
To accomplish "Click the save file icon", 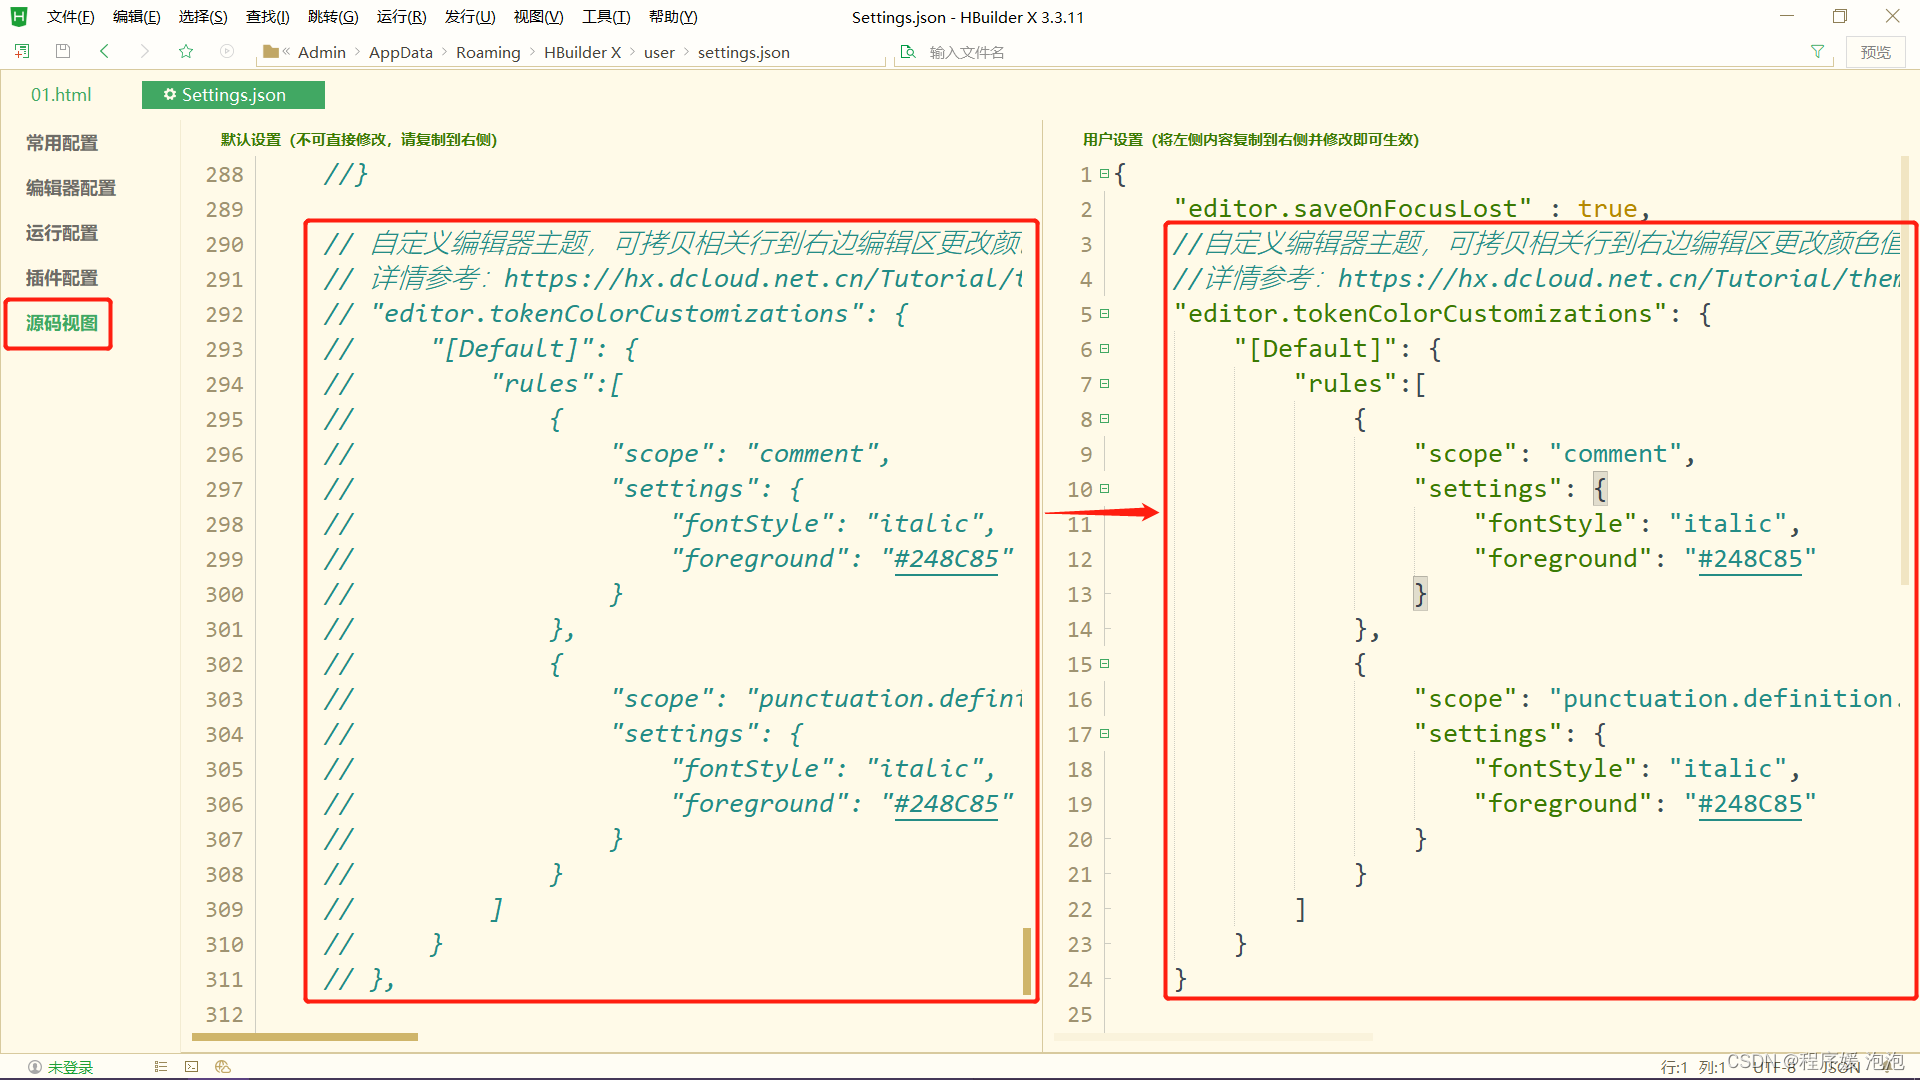I will coord(63,51).
